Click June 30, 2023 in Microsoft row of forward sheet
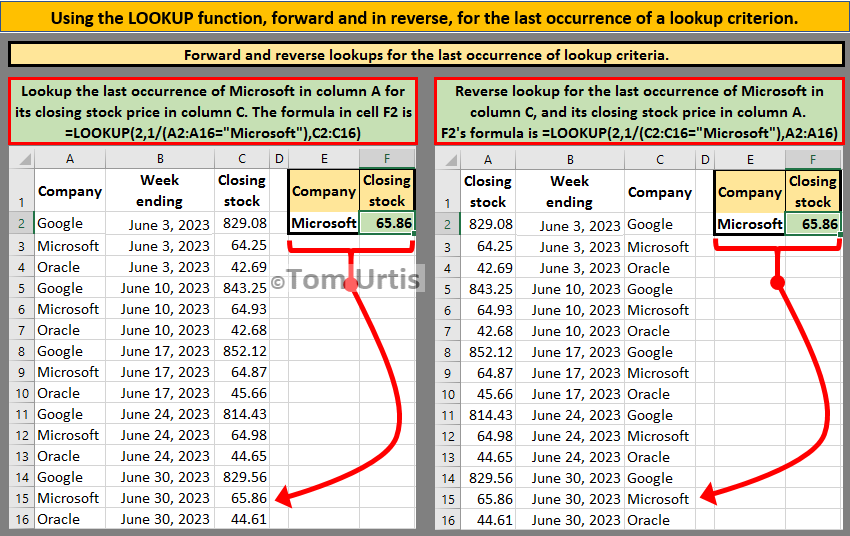Screen dimensions: 850x536 coord(160,498)
